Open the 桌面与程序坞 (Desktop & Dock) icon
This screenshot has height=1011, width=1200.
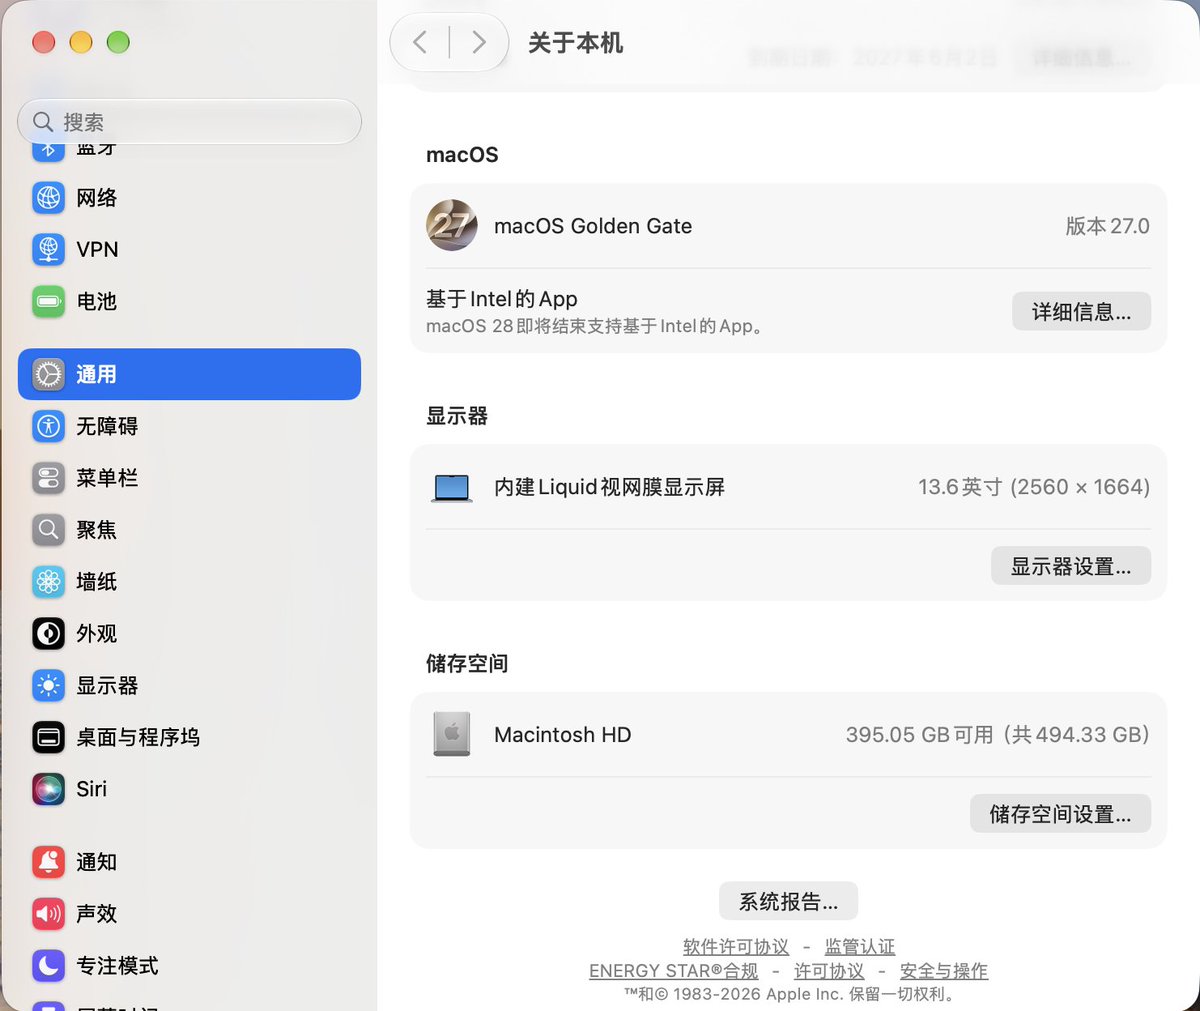coord(48,738)
